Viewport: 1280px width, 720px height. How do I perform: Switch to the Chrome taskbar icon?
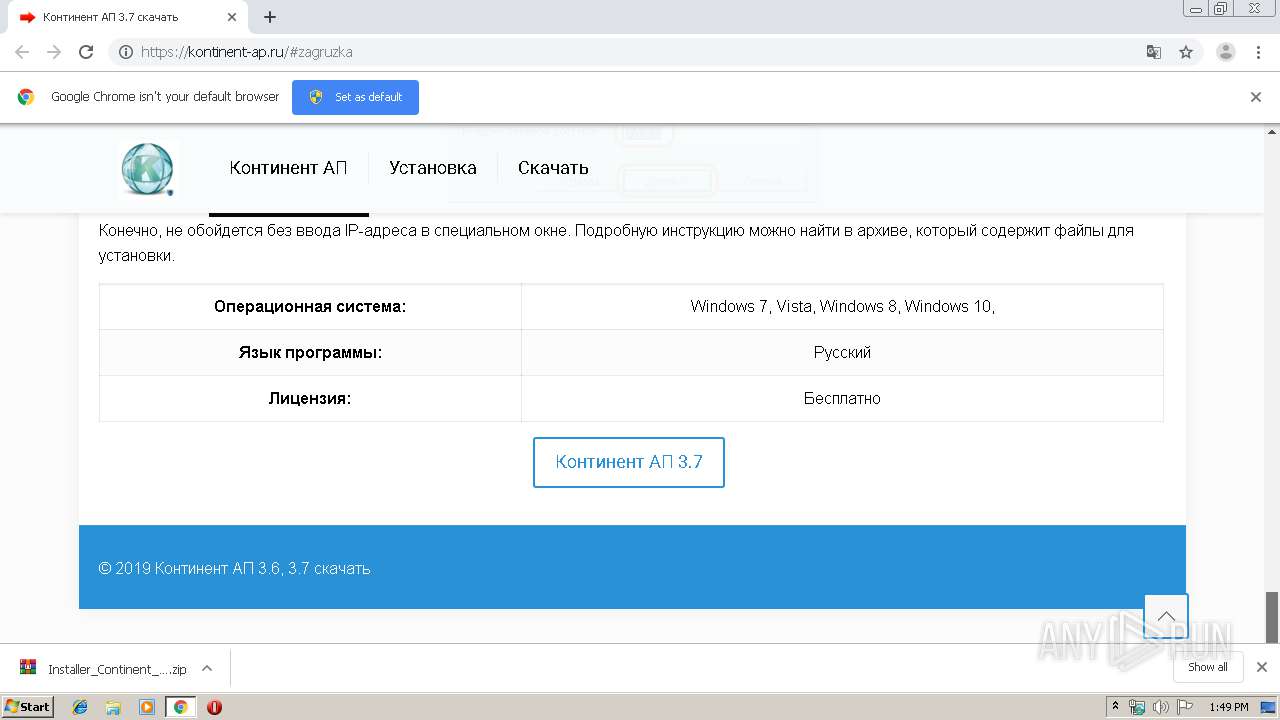[180, 707]
